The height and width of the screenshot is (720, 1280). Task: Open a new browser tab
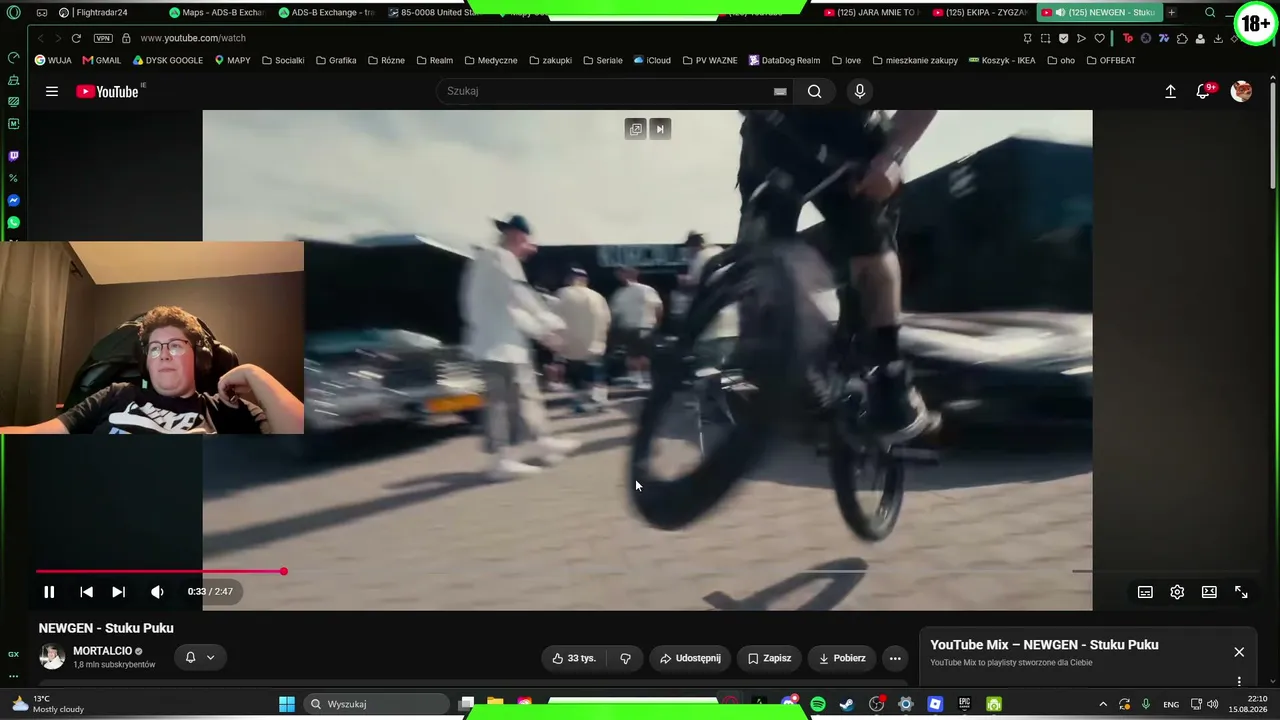(1171, 12)
